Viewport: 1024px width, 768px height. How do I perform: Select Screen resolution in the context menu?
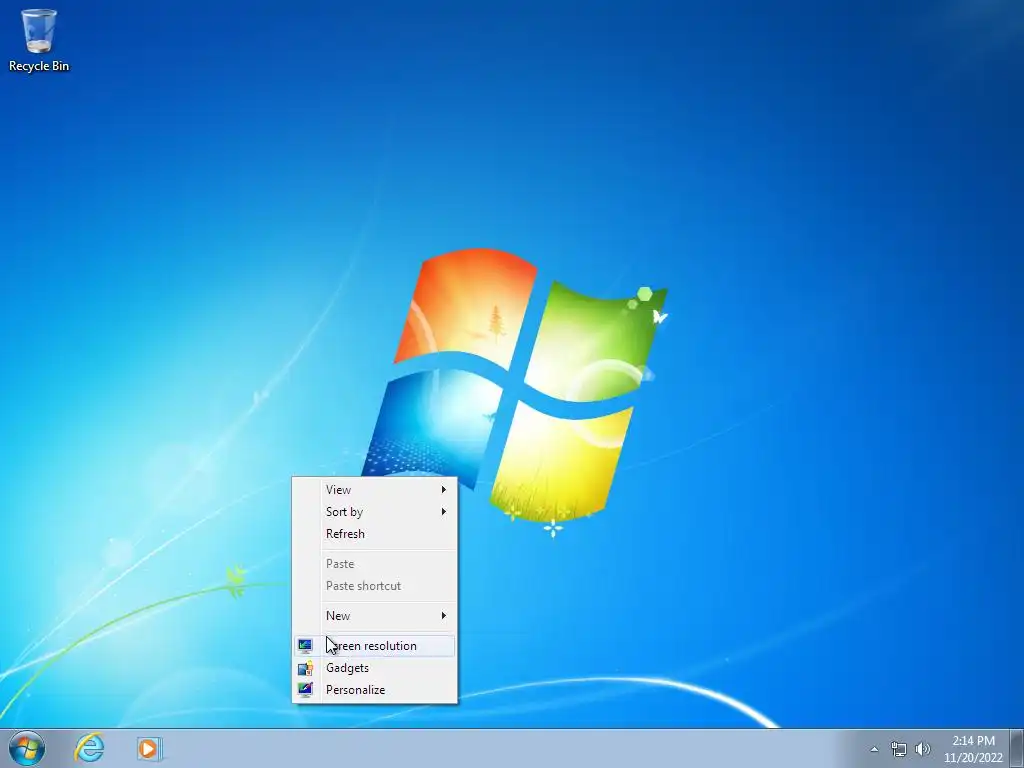pos(374,646)
